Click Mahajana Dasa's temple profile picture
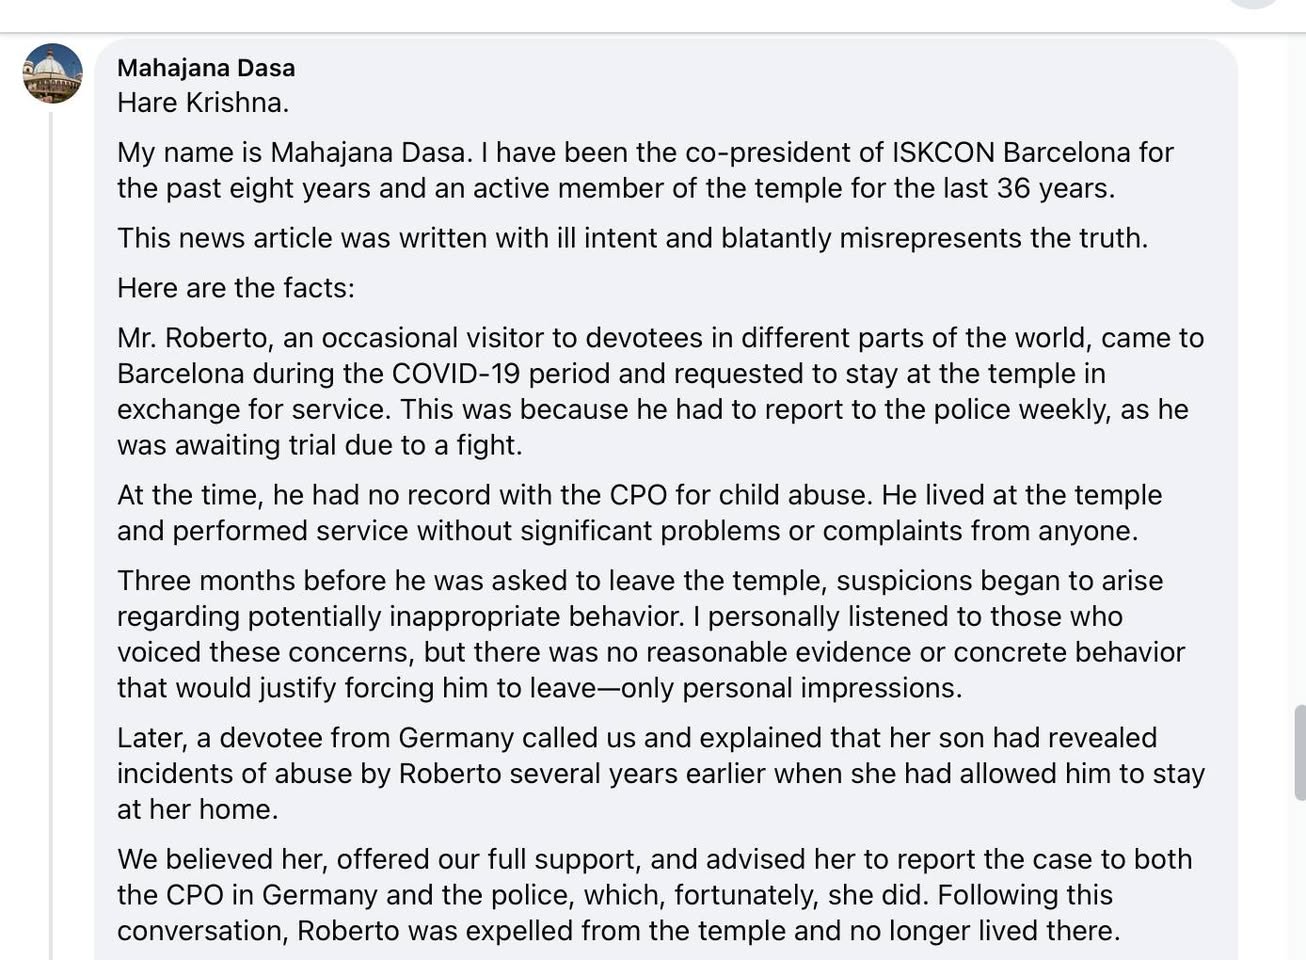The image size is (1306, 960). point(52,73)
